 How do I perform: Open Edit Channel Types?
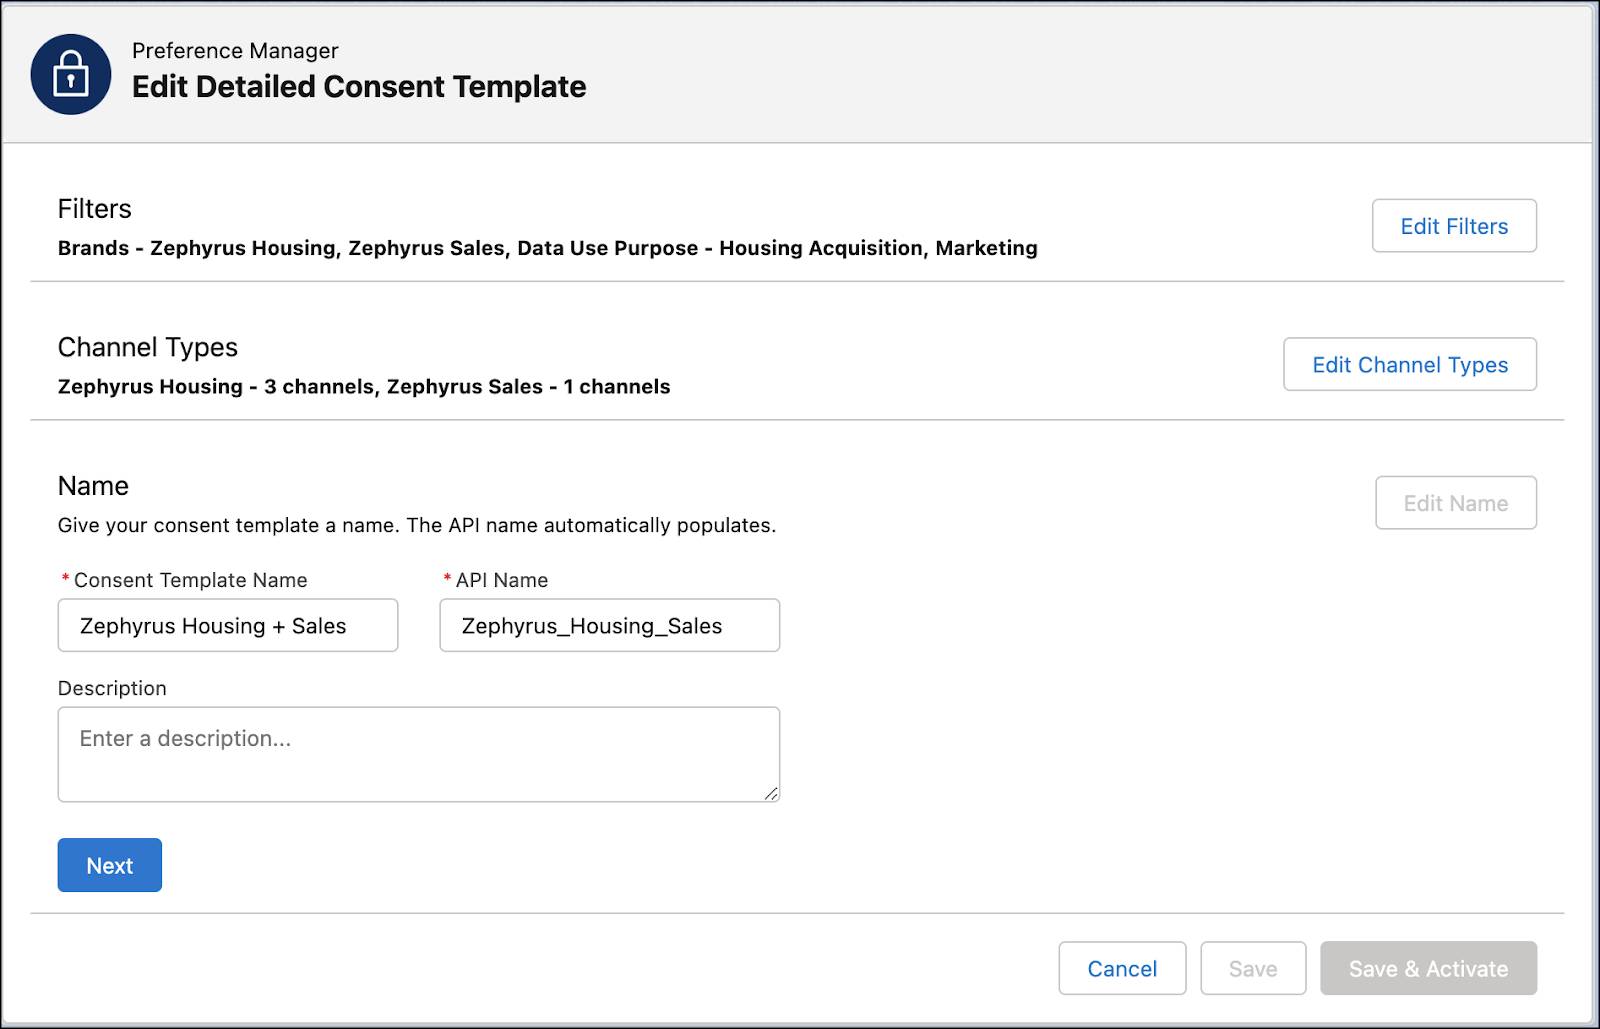(x=1410, y=365)
